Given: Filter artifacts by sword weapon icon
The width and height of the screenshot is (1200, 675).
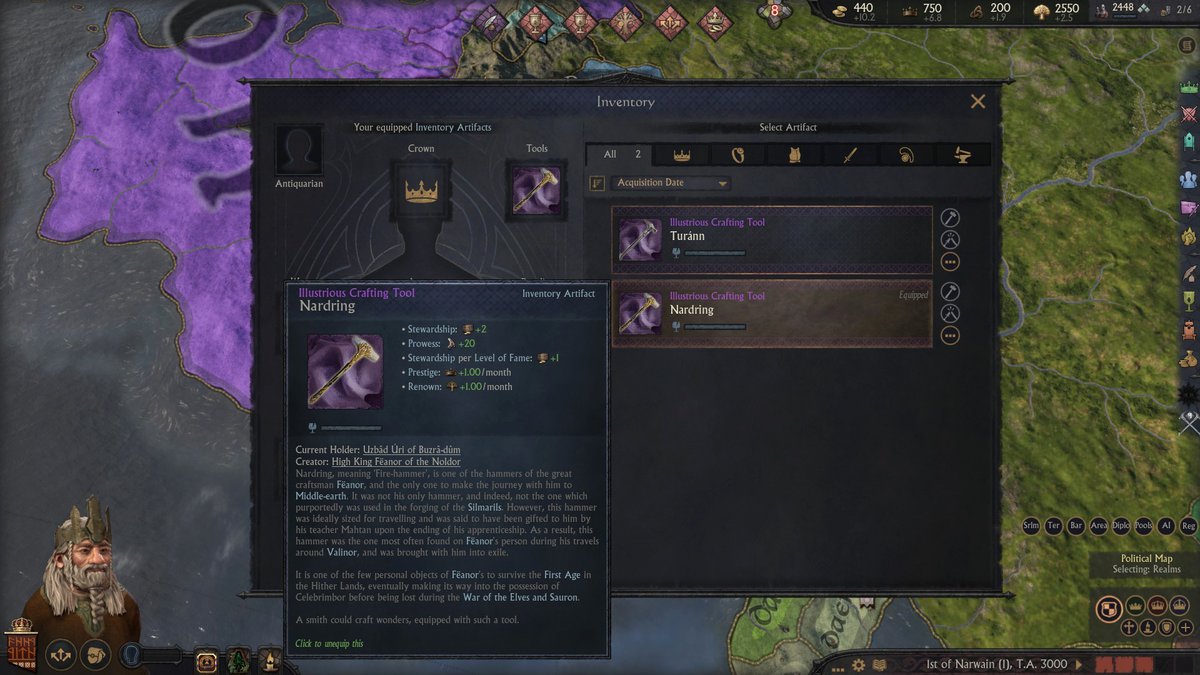Looking at the screenshot, I should [851, 155].
